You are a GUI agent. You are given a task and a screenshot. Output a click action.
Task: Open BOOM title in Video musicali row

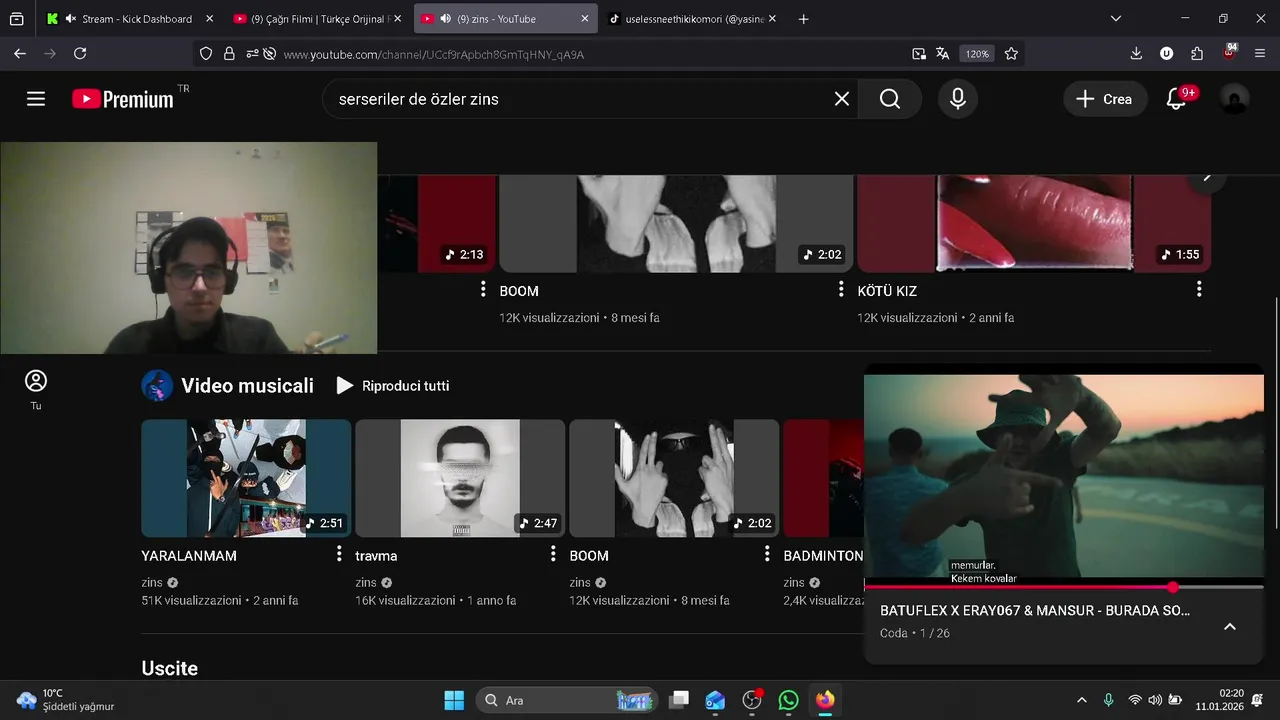(589, 555)
